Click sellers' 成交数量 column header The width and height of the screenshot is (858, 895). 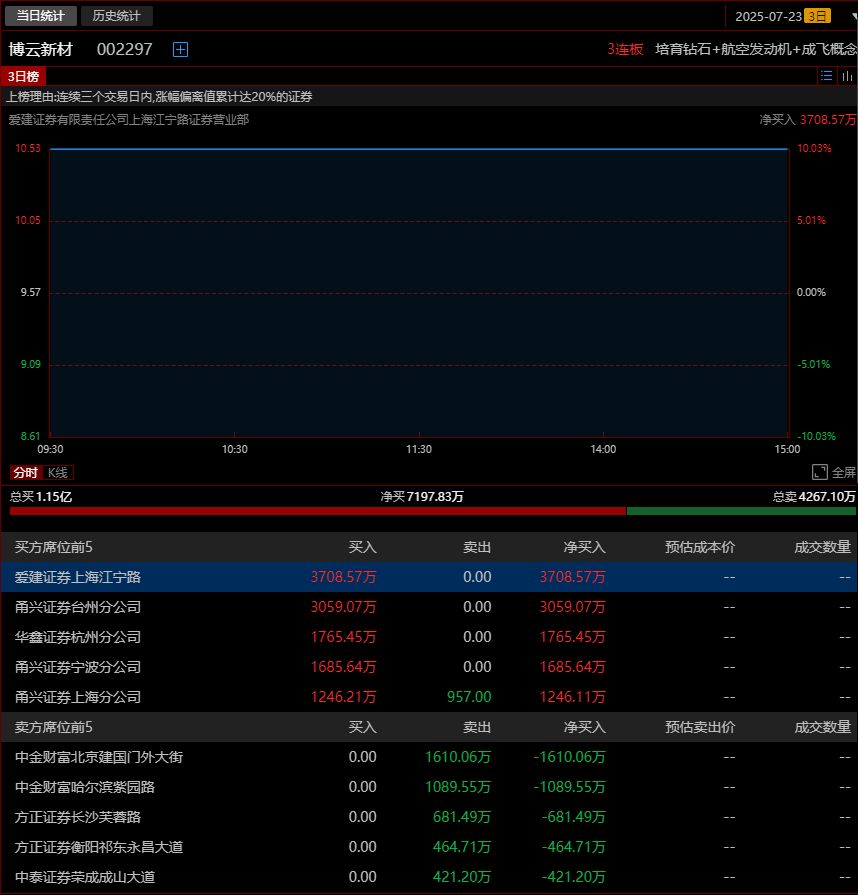coord(823,727)
